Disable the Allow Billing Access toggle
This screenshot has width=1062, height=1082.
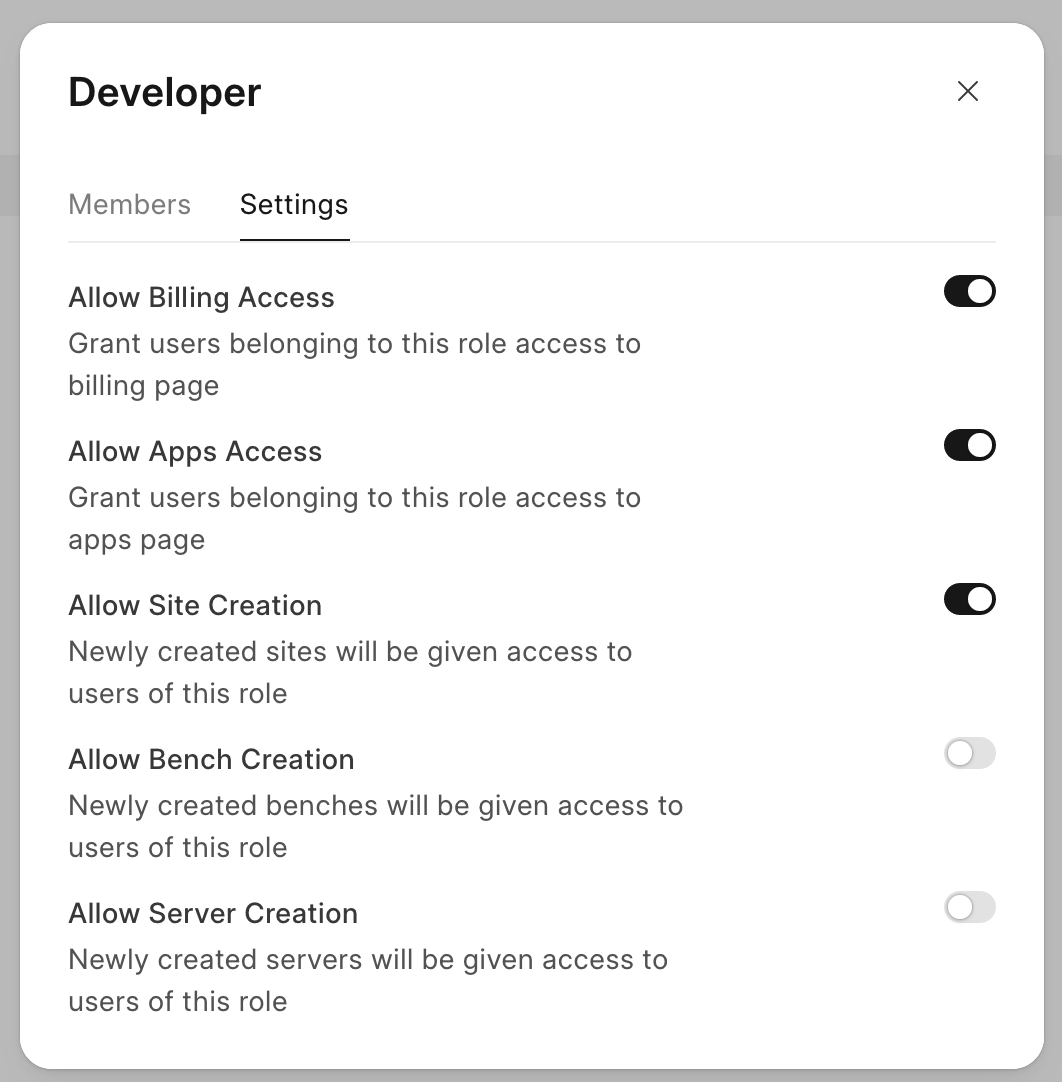click(x=969, y=291)
